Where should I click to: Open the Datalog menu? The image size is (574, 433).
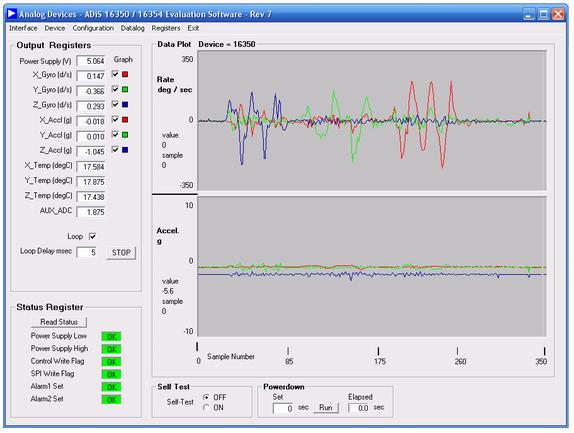[x=133, y=28]
